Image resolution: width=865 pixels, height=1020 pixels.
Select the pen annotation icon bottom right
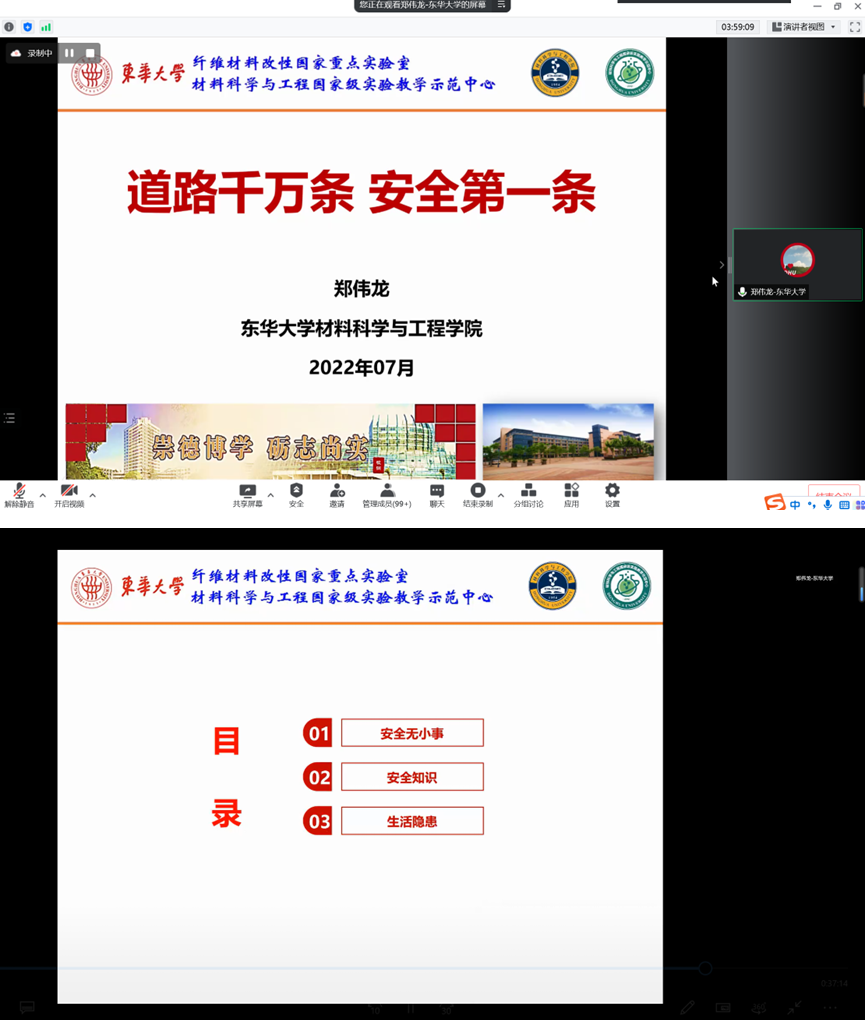(x=688, y=1008)
